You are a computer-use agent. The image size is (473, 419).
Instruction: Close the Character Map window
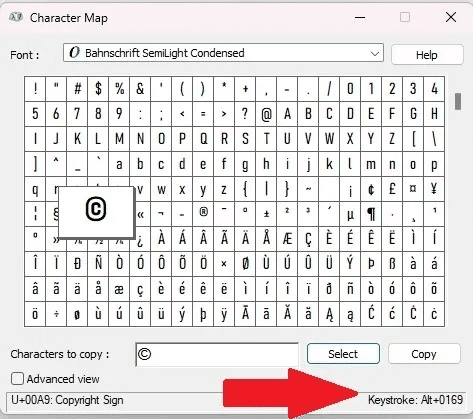tap(451, 17)
